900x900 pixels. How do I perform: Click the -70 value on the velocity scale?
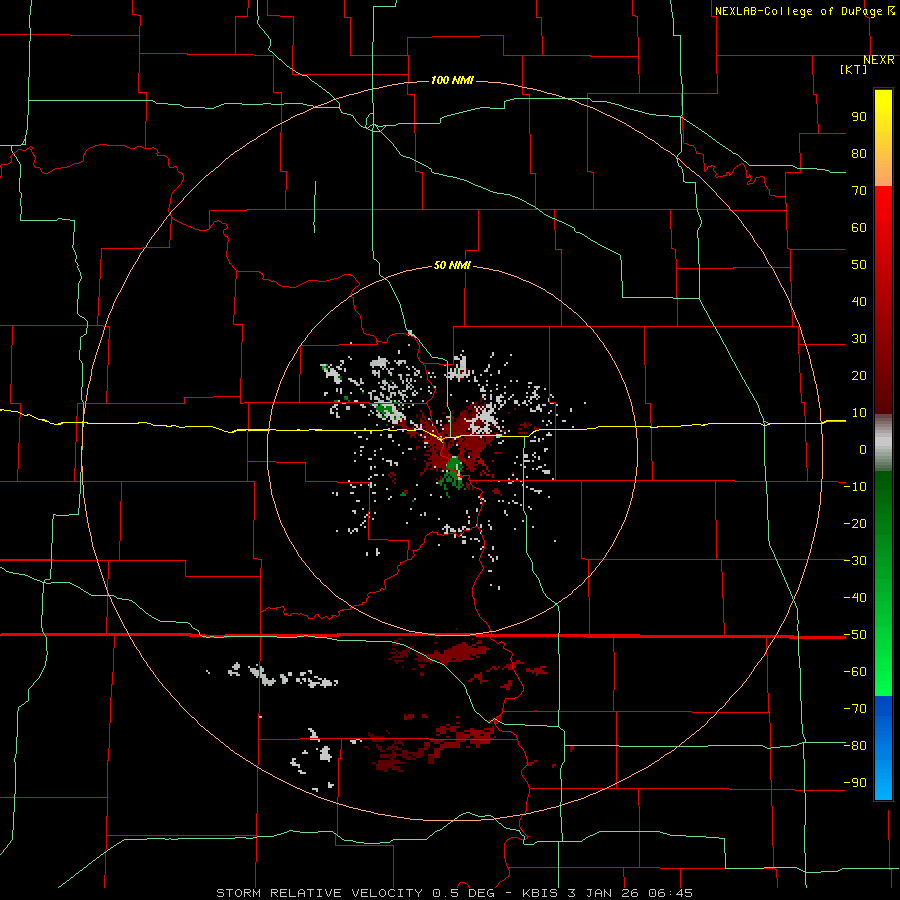click(x=855, y=709)
